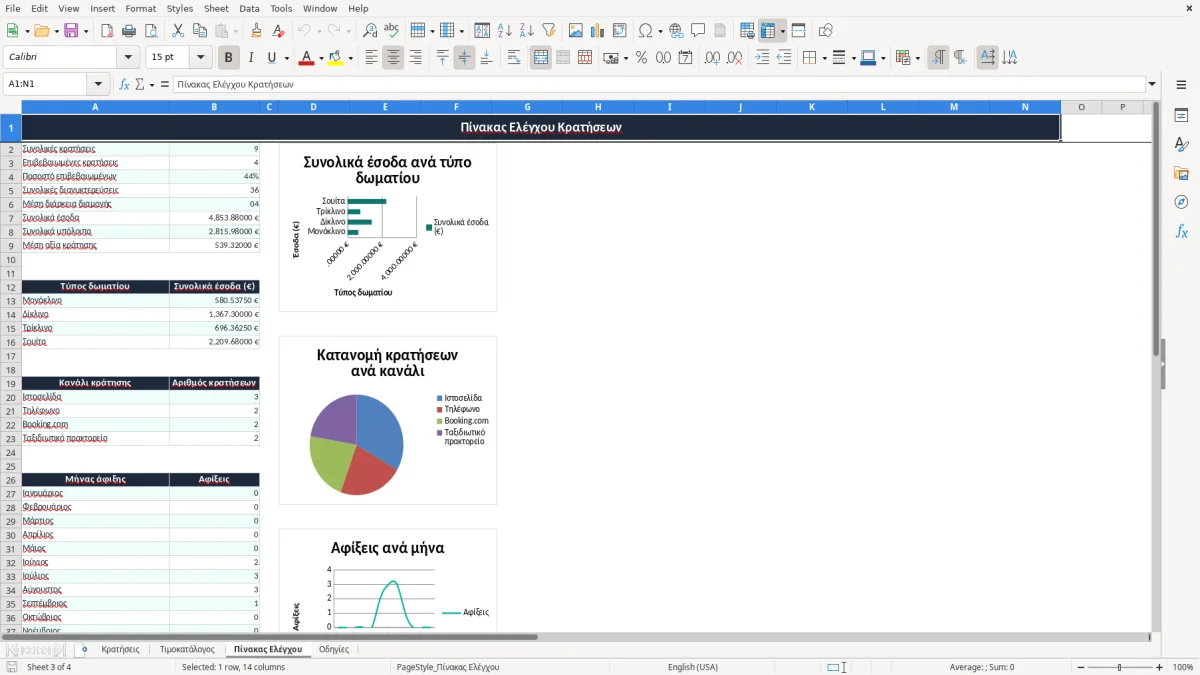Image resolution: width=1200 pixels, height=675 pixels.
Task: Run the Spelling check icon
Action: point(391,31)
